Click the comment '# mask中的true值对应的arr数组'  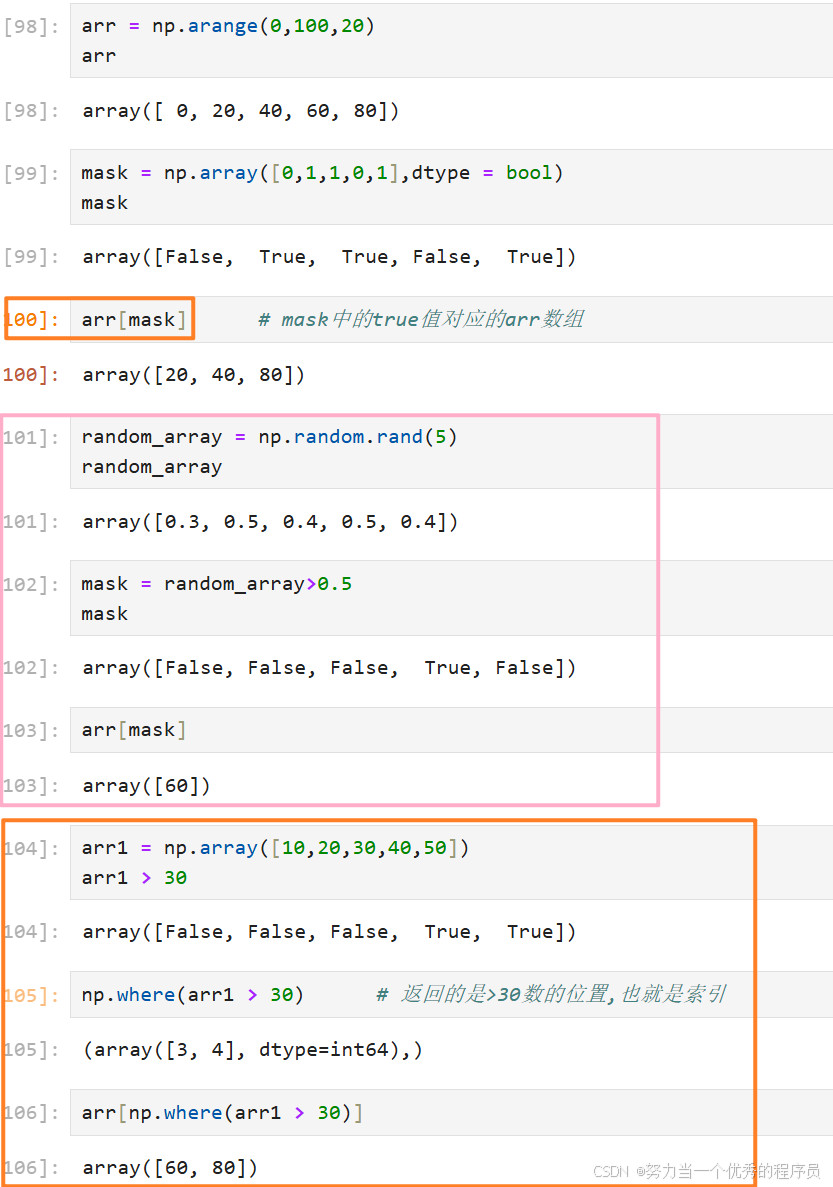[421, 319]
